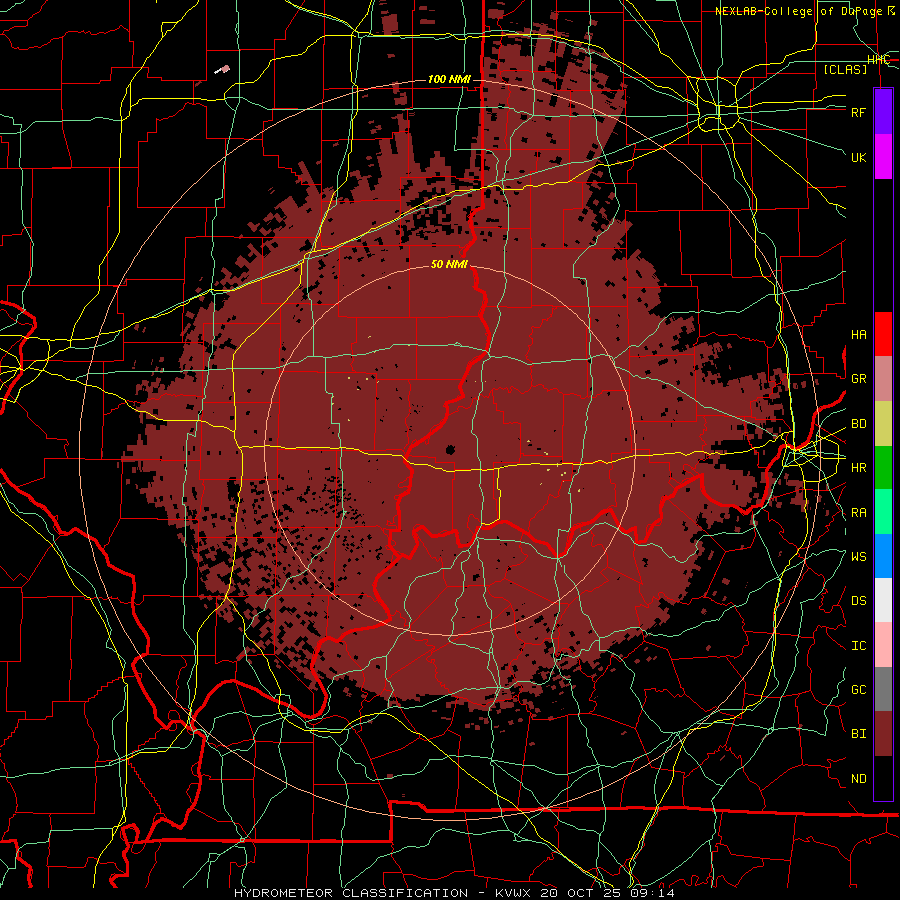Click the 'GR' legend label
The height and width of the screenshot is (900, 900).
(858, 379)
